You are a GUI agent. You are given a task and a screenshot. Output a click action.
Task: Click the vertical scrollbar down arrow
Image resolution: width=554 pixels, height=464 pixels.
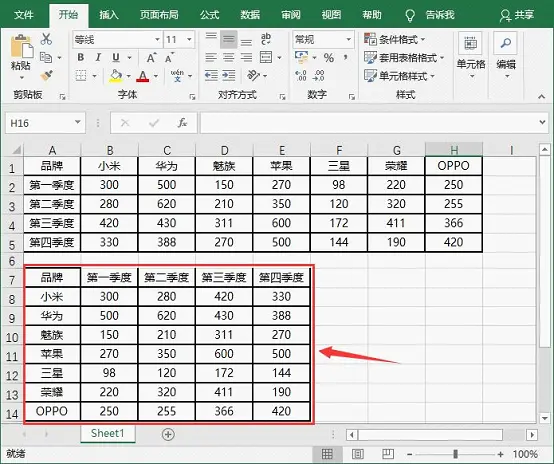[x=544, y=418]
